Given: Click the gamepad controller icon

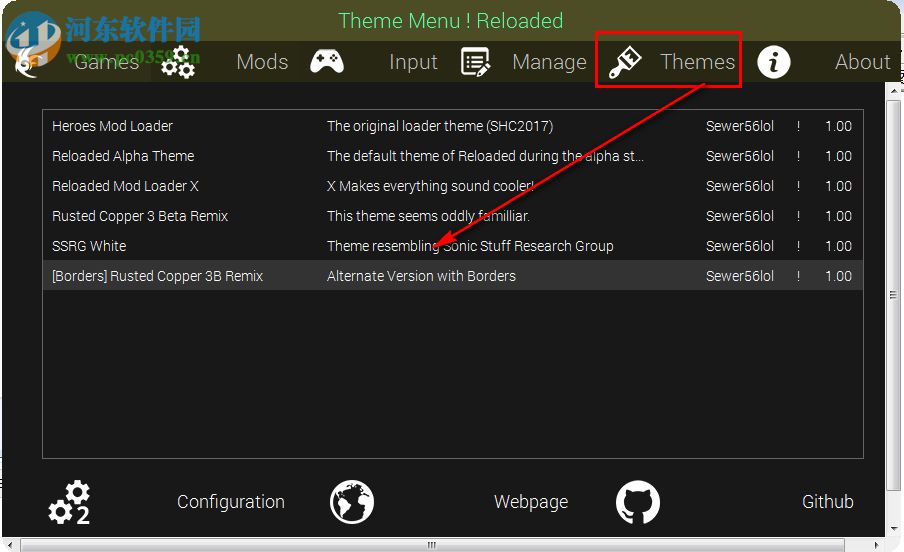Looking at the screenshot, I should pos(327,61).
